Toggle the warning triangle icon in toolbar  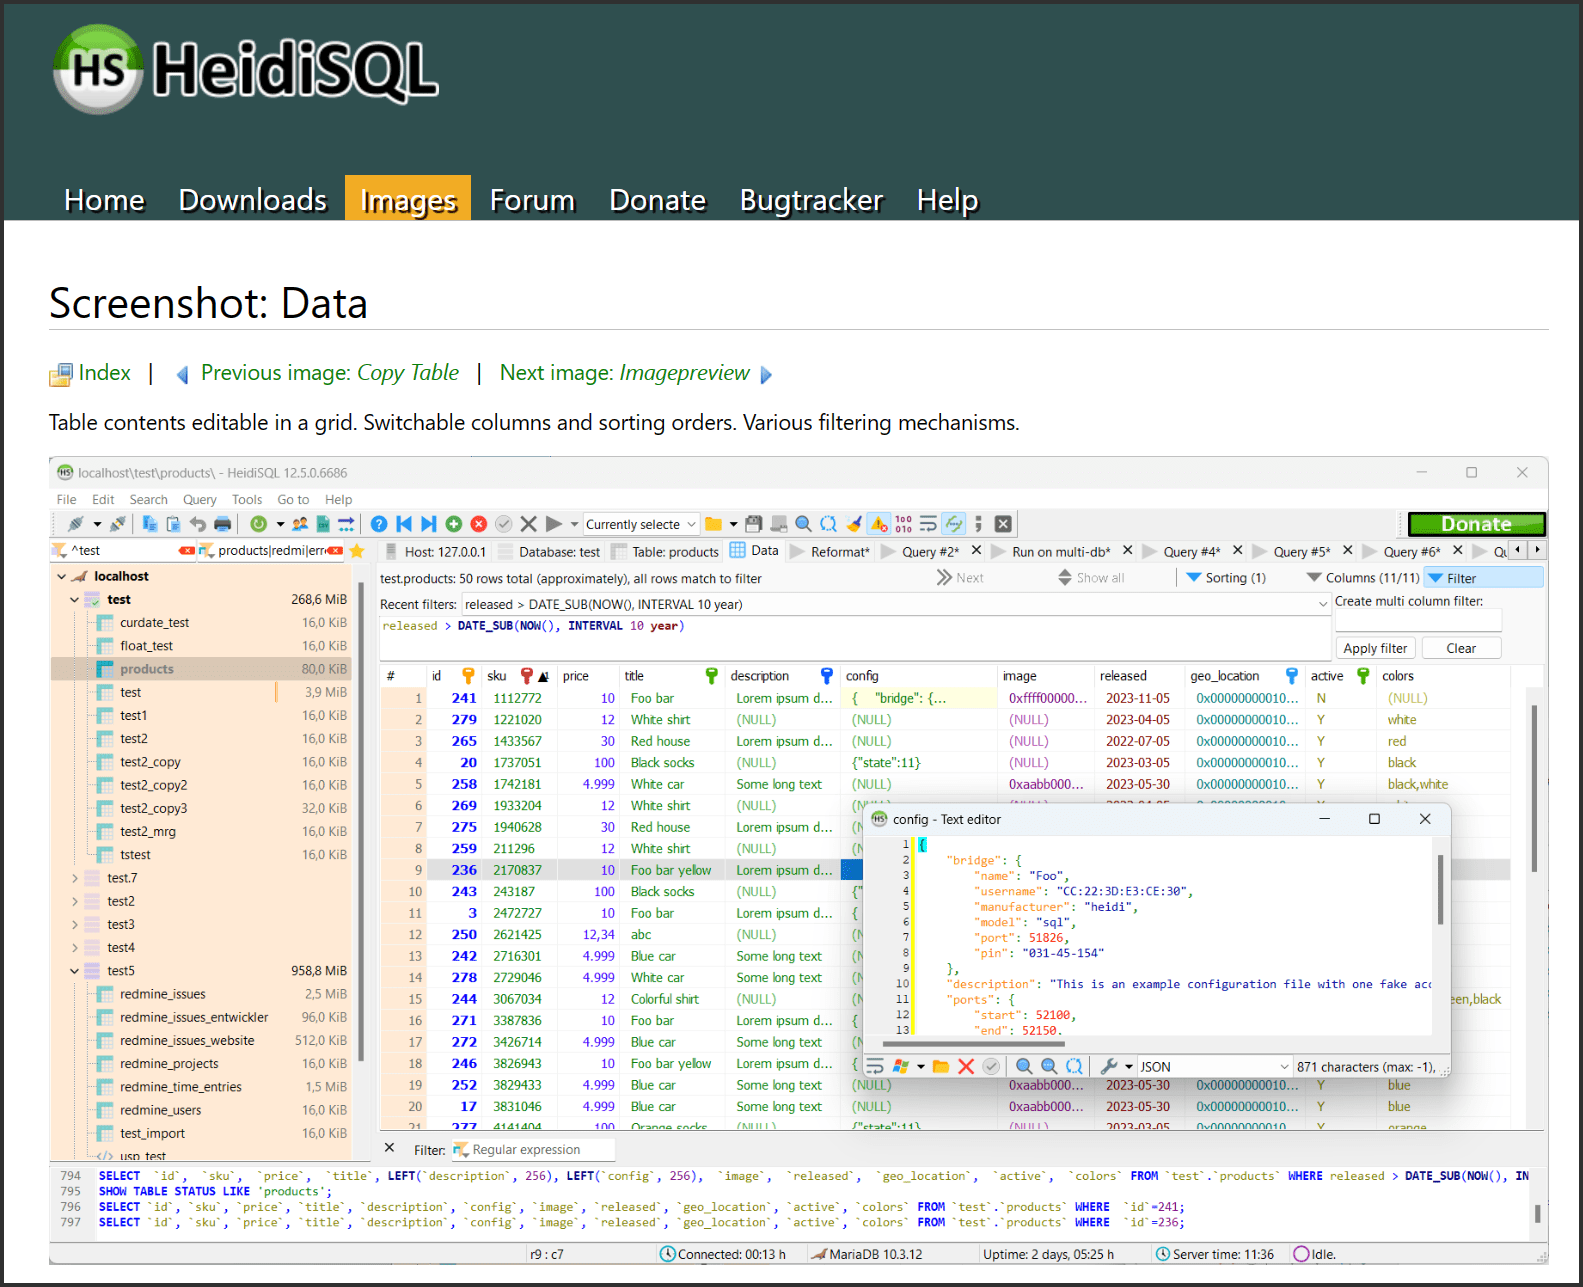(x=878, y=524)
